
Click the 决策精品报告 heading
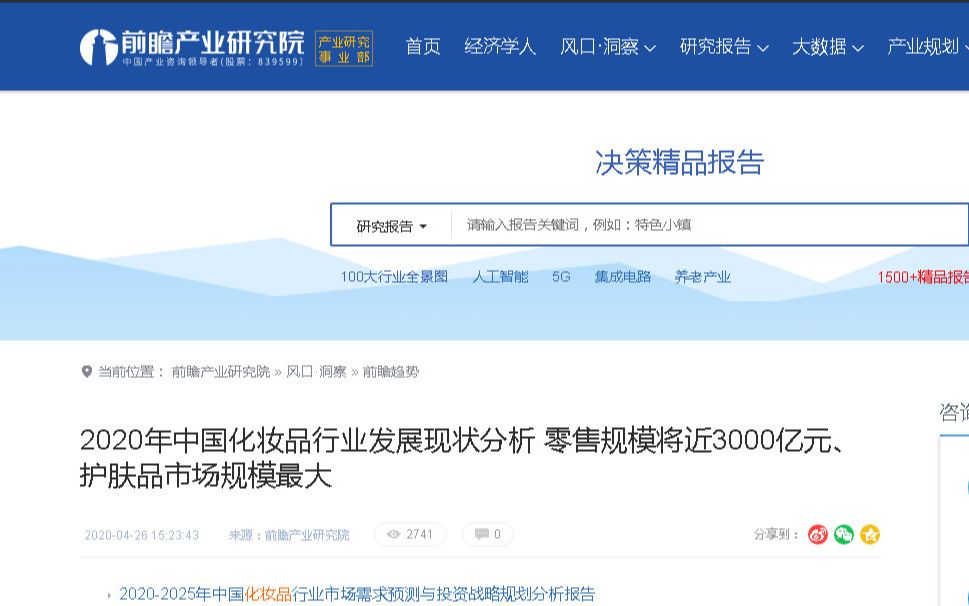pos(679,163)
